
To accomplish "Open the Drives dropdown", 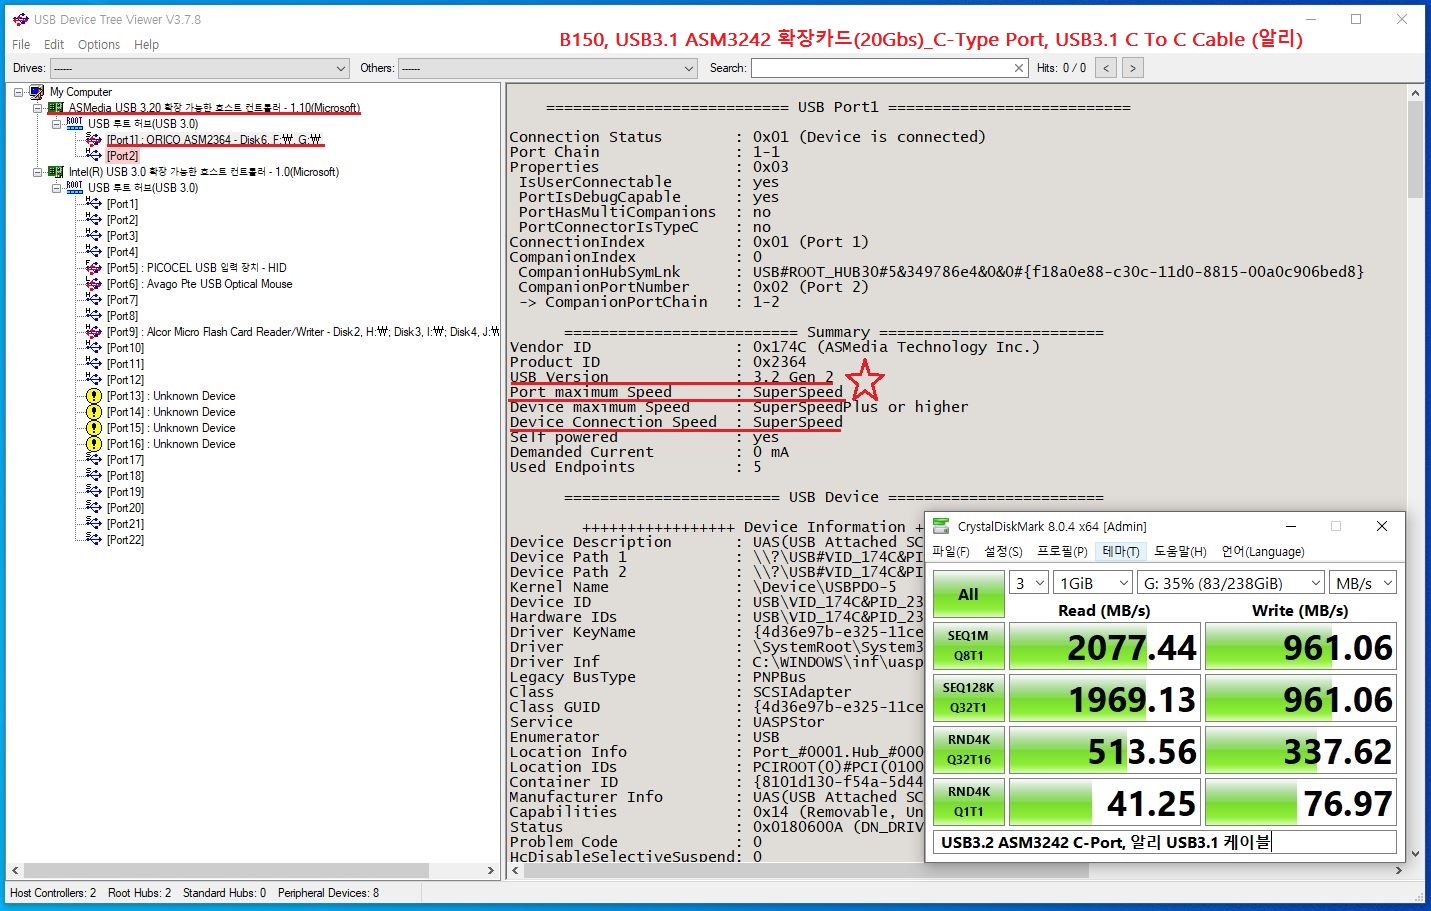I will 199,68.
